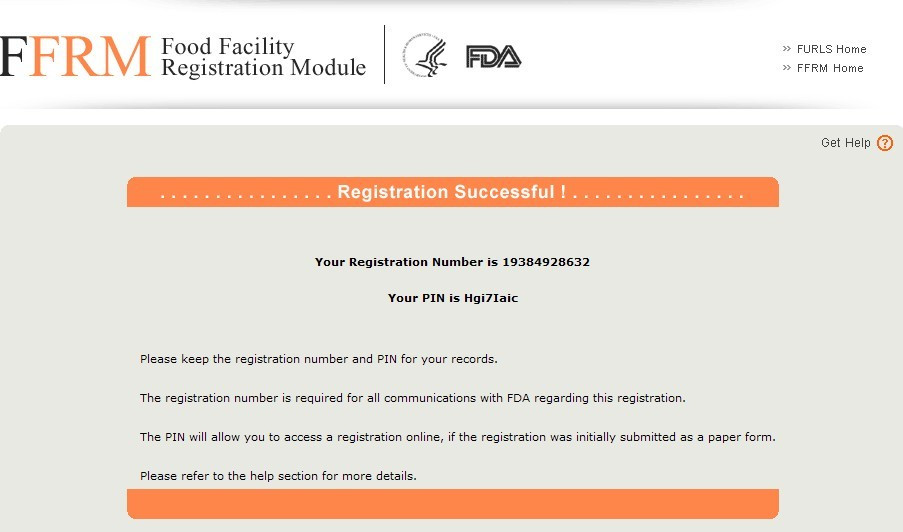The width and height of the screenshot is (903, 532).
Task: Click the FFRM logo letters
Action: click(75, 56)
